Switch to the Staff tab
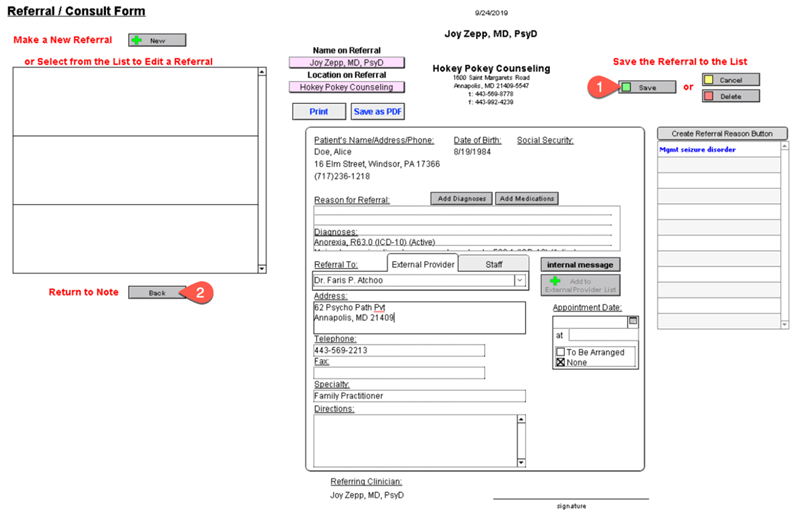Viewport: 800px width, 518px height. (x=494, y=264)
